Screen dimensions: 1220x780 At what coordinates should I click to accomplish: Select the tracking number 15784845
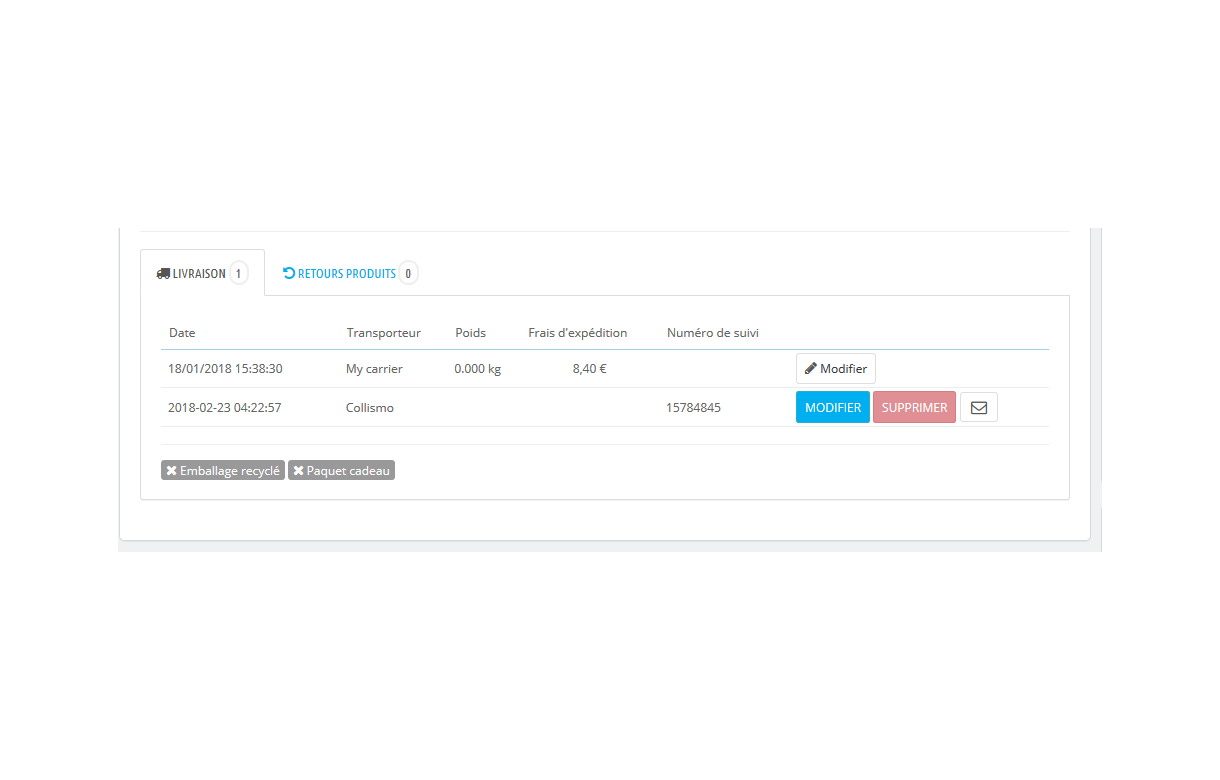693,407
